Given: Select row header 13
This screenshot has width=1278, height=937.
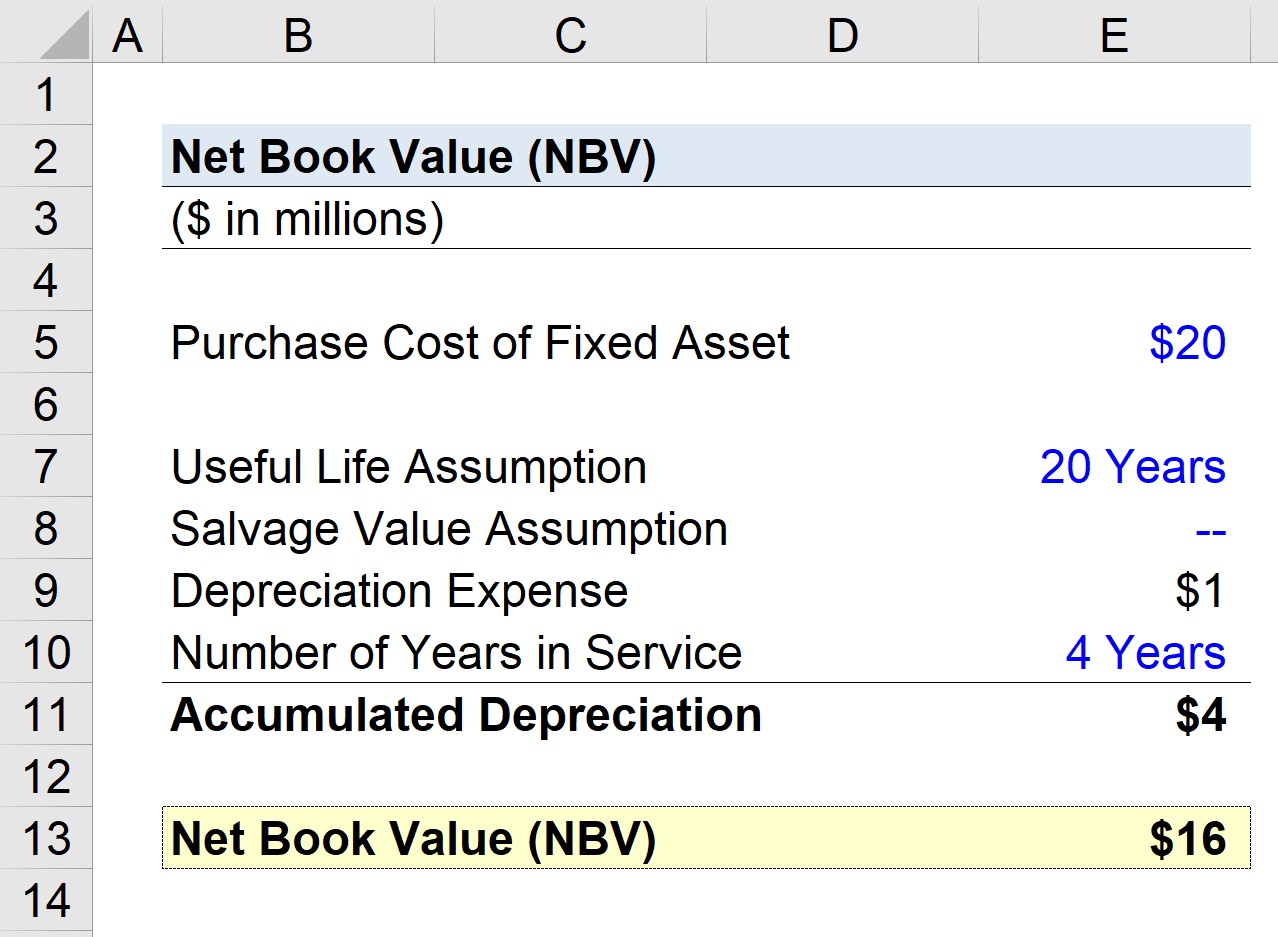Looking at the screenshot, I should point(45,839).
